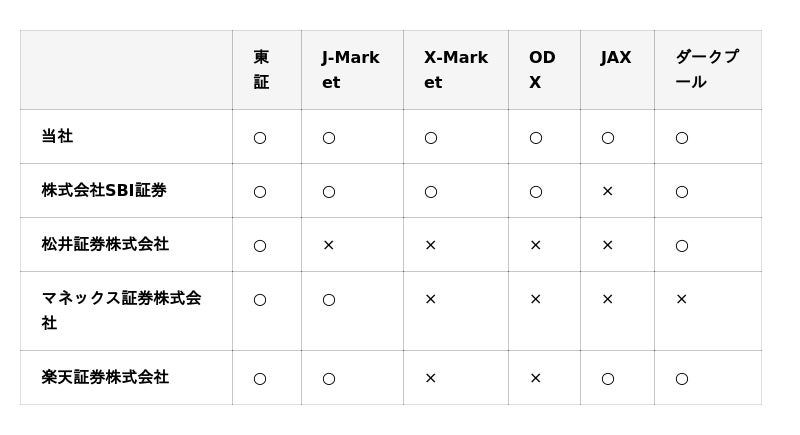This screenshot has height=435, width=800.
Task: Click the circle for マネックス証券 under J-Market
Action: coord(328,299)
